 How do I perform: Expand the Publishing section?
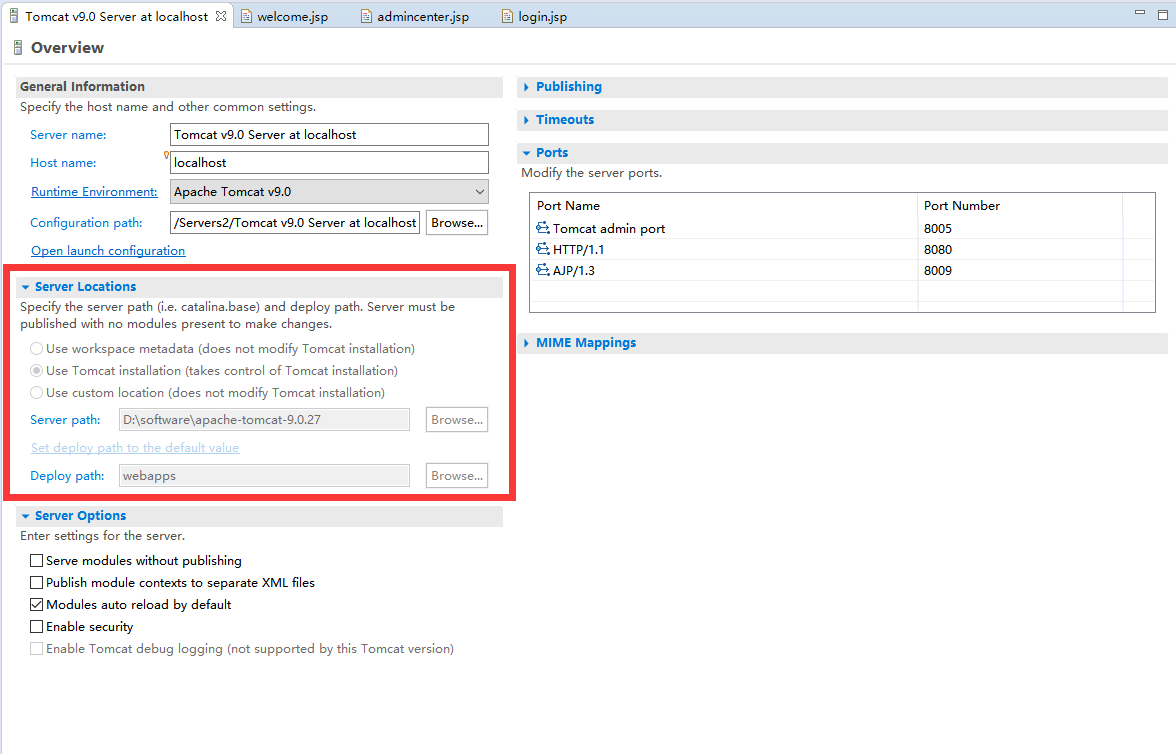526,87
